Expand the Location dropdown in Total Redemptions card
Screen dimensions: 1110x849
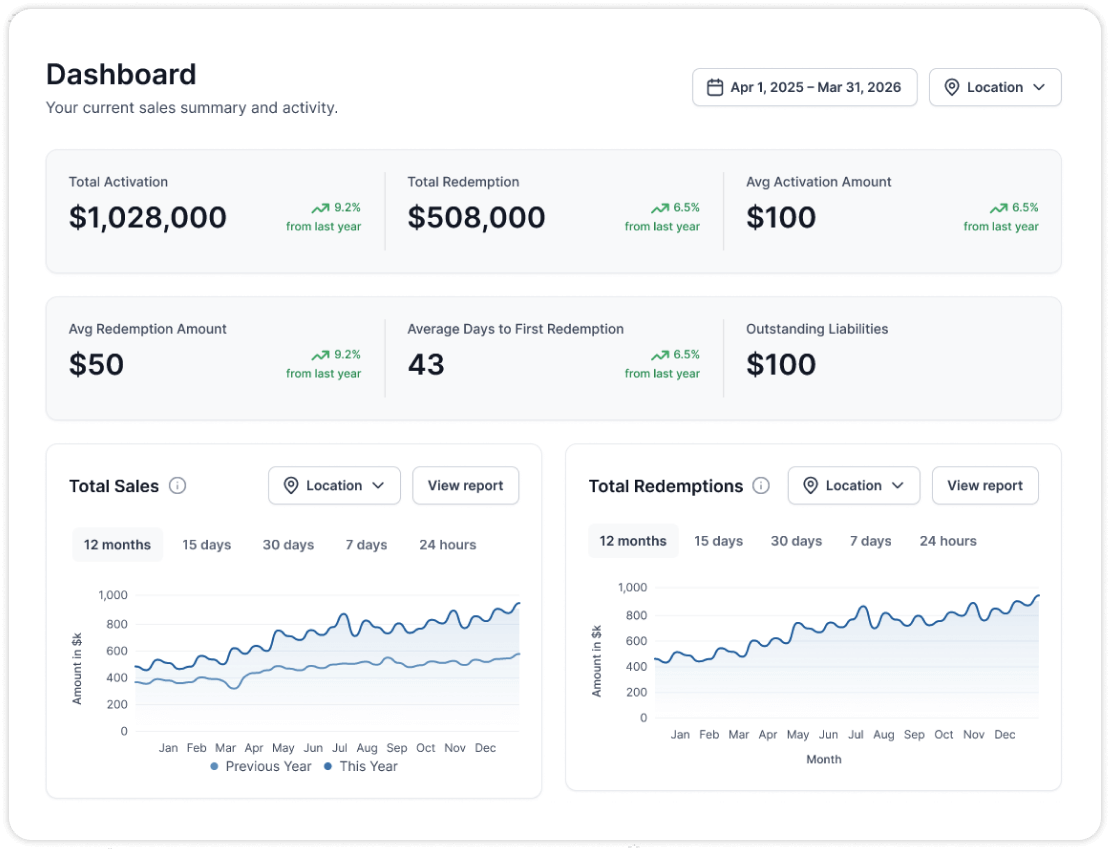click(x=854, y=485)
